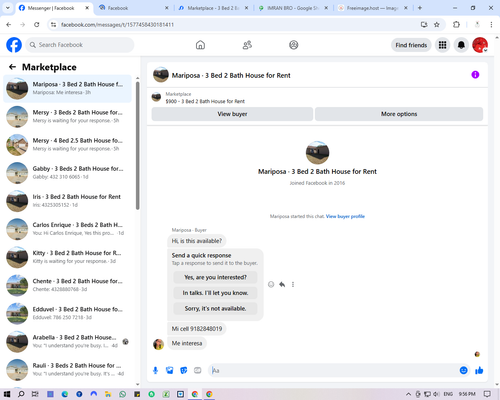This screenshot has width=500, height=400.
Task: Open the Gabby conversation
Action: click(x=67, y=173)
